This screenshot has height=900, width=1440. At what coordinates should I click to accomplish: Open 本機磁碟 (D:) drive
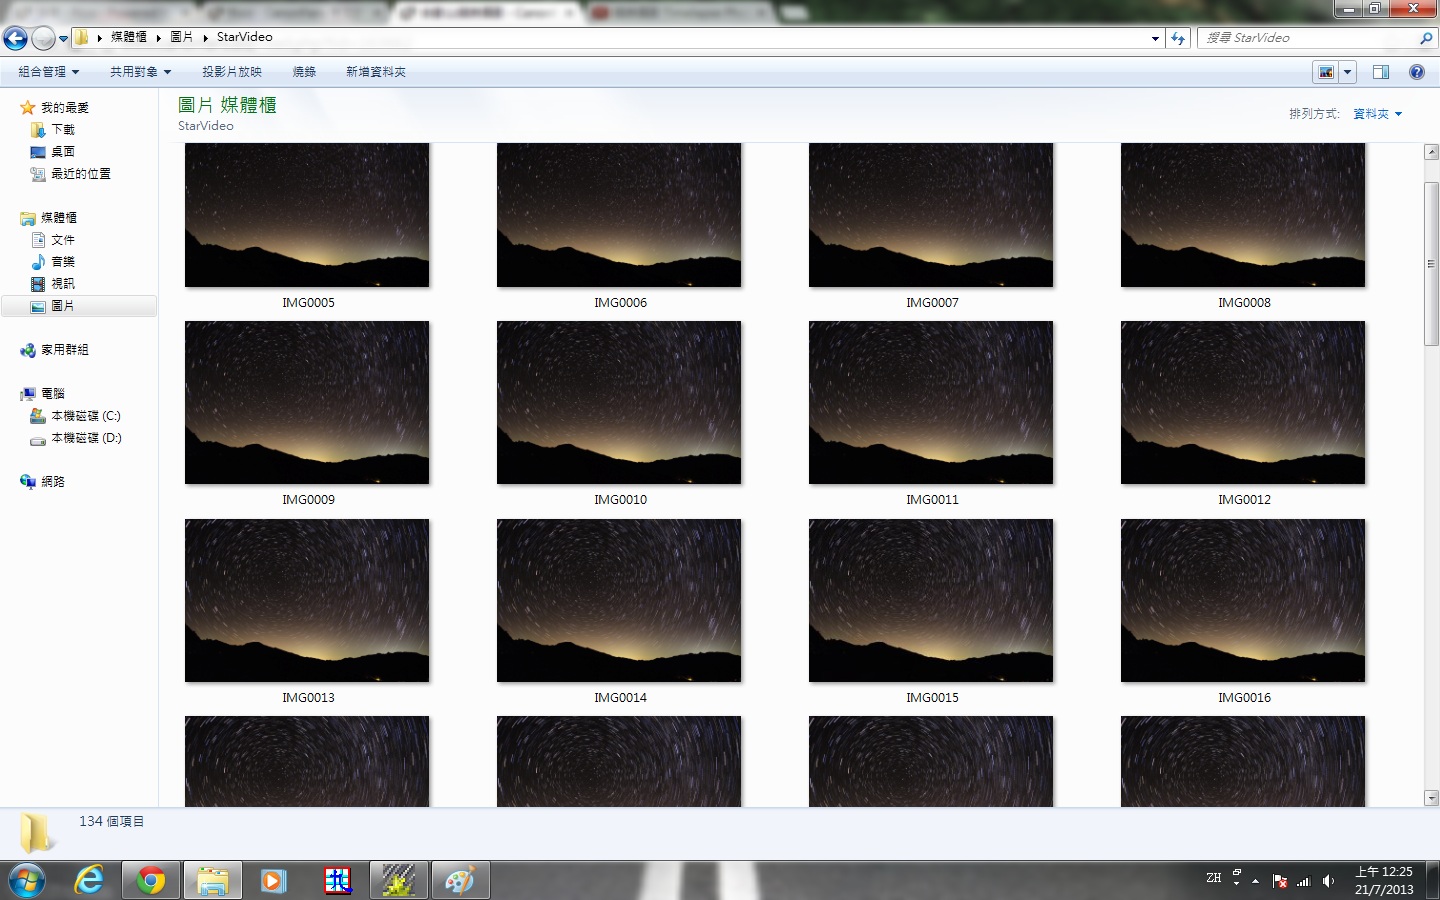86,438
